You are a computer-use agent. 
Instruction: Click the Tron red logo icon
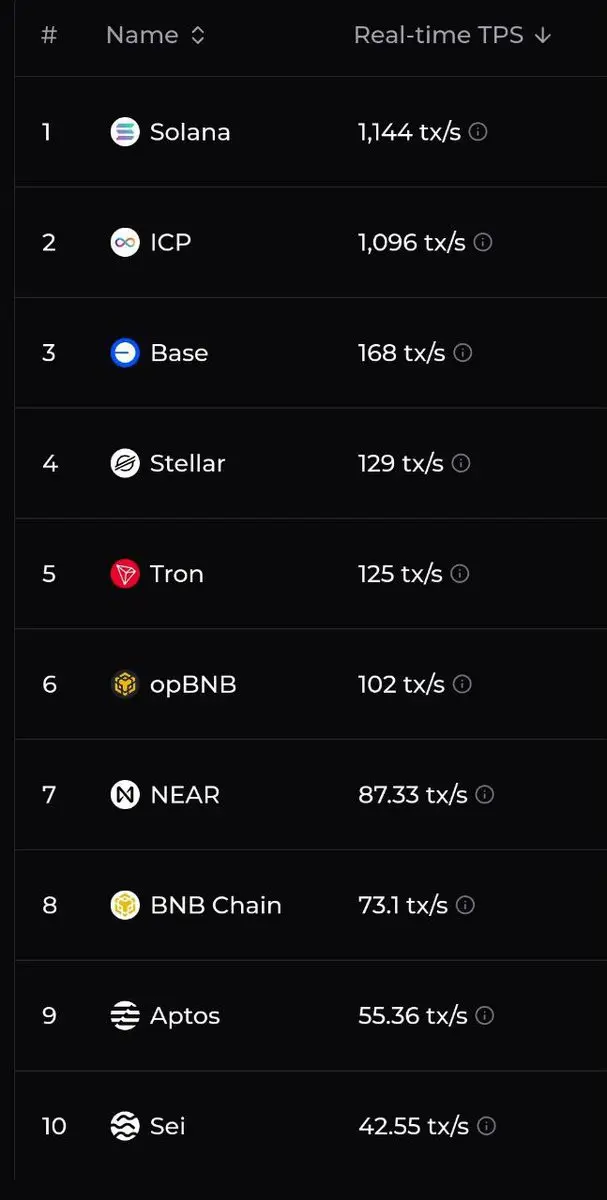coord(125,574)
